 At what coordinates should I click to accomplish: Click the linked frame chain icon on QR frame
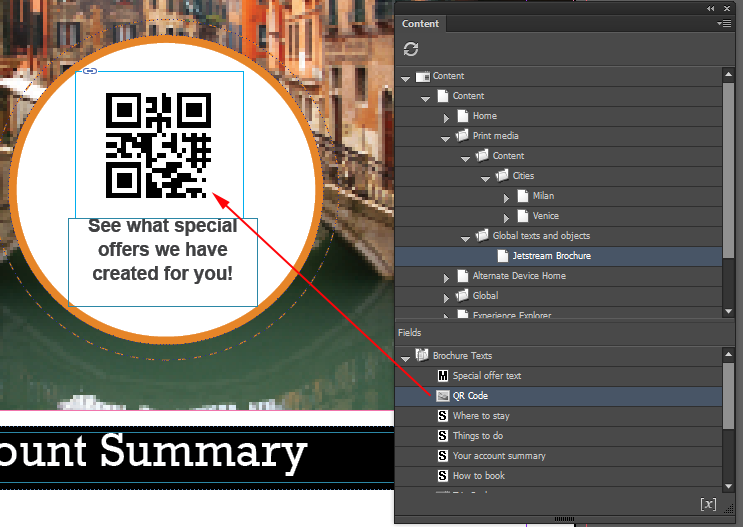tap(90, 71)
